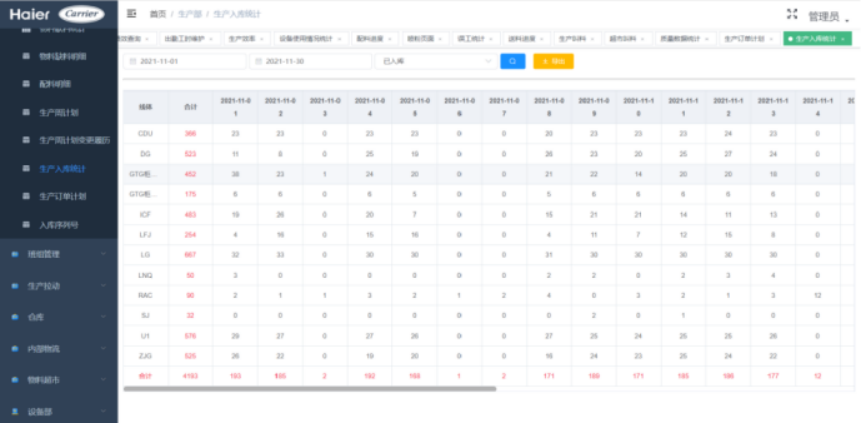This screenshot has height=423, width=862.
Task: Click the orange 导出 export button
Action: click(553, 61)
